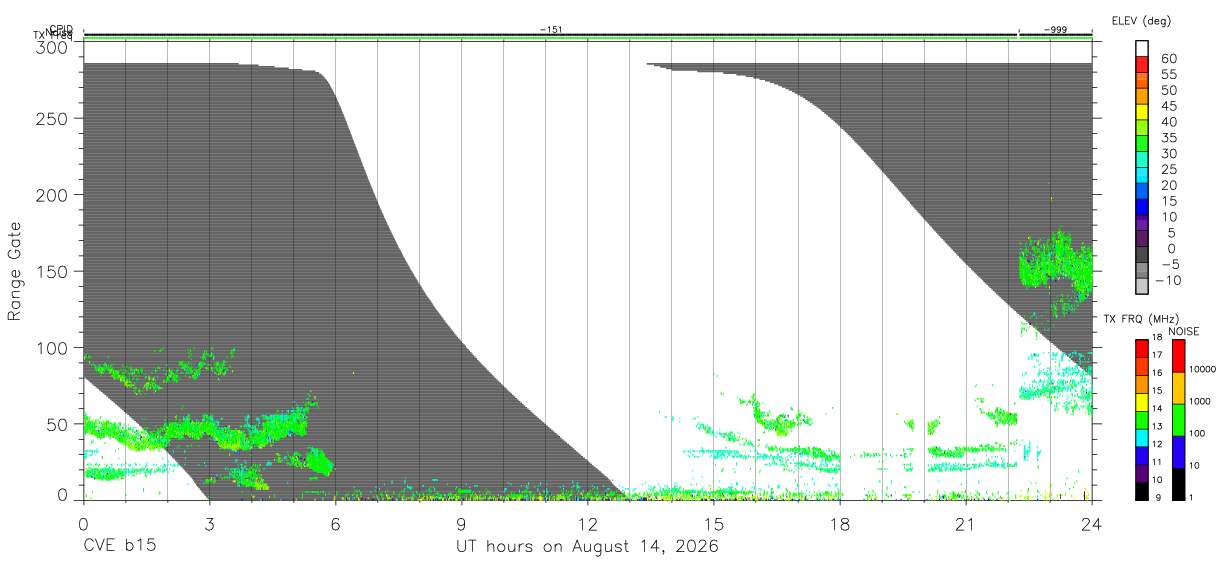This screenshot has height=567, width=1228.
Task: Select the dark gray ELEV swatch below 0
Action: click(x=1142, y=255)
